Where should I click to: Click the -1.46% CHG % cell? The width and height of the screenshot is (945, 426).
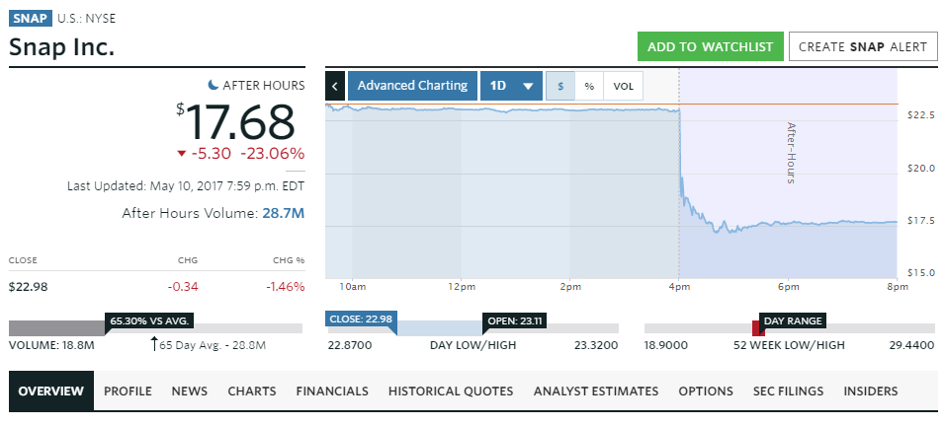(x=285, y=287)
